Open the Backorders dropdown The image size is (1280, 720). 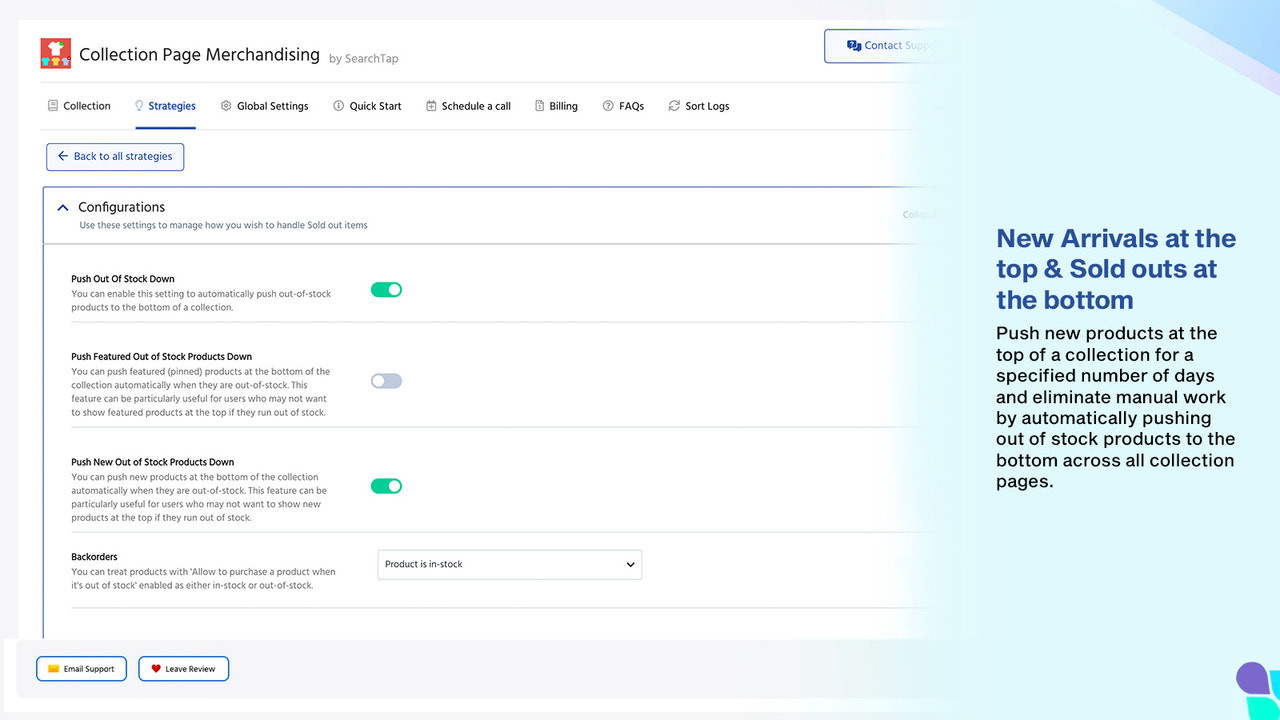click(510, 564)
